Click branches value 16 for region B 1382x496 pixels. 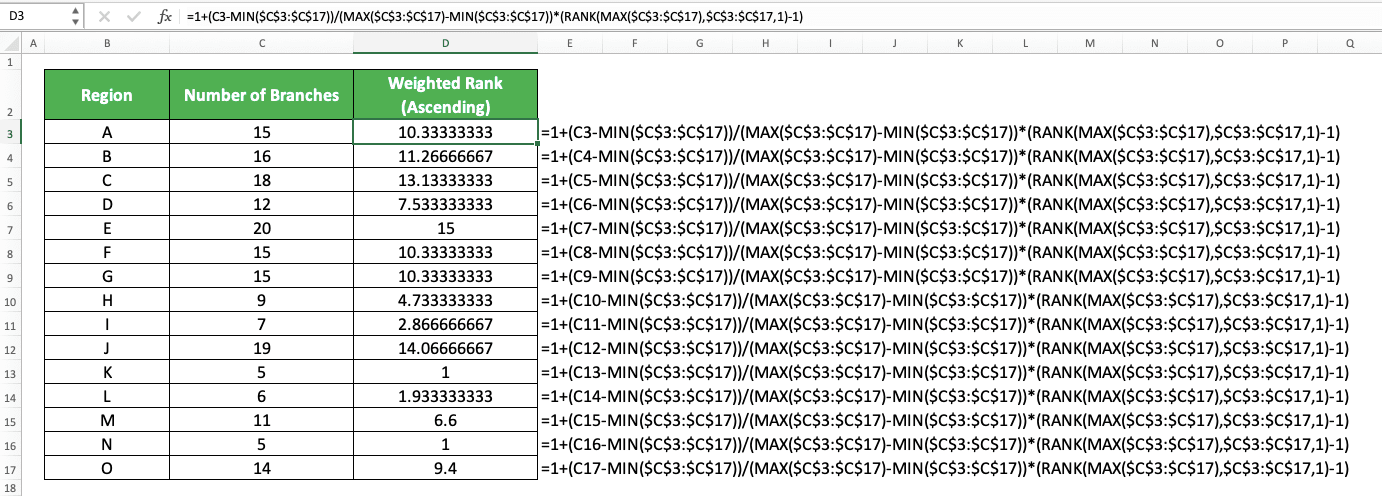click(261, 157)
